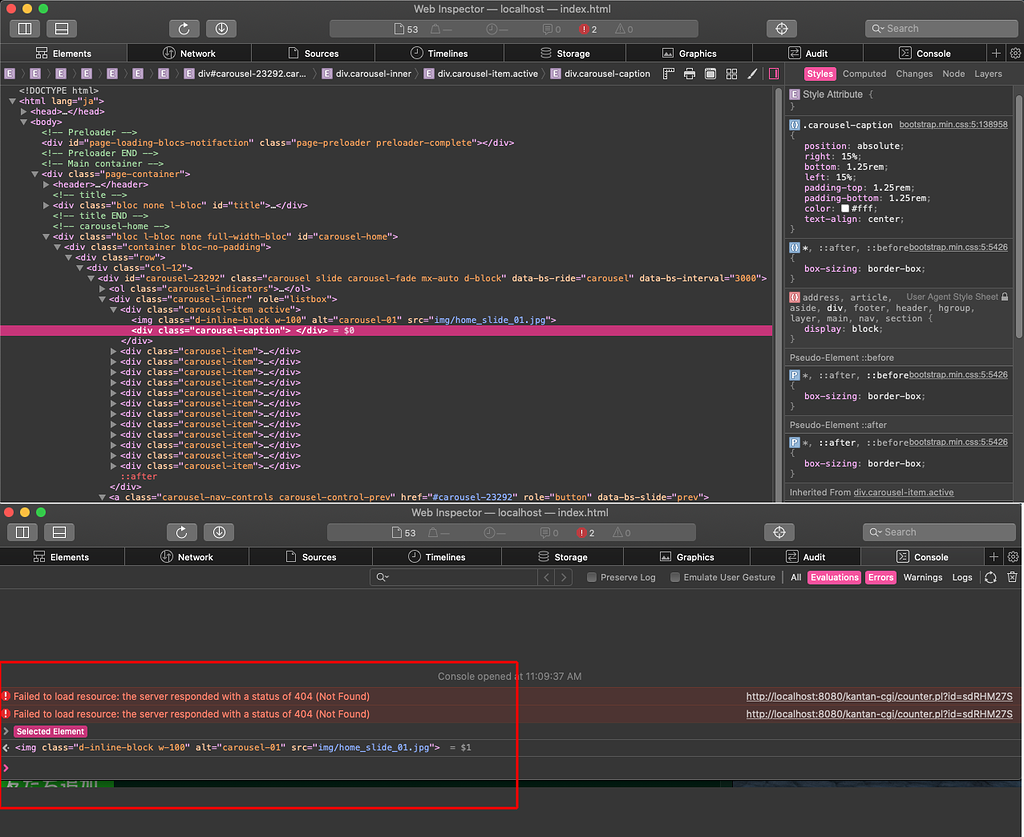Screen dimensions: 1024x837
Task: Switch to the Computed sidebar tab
Action: click(864, 74)
